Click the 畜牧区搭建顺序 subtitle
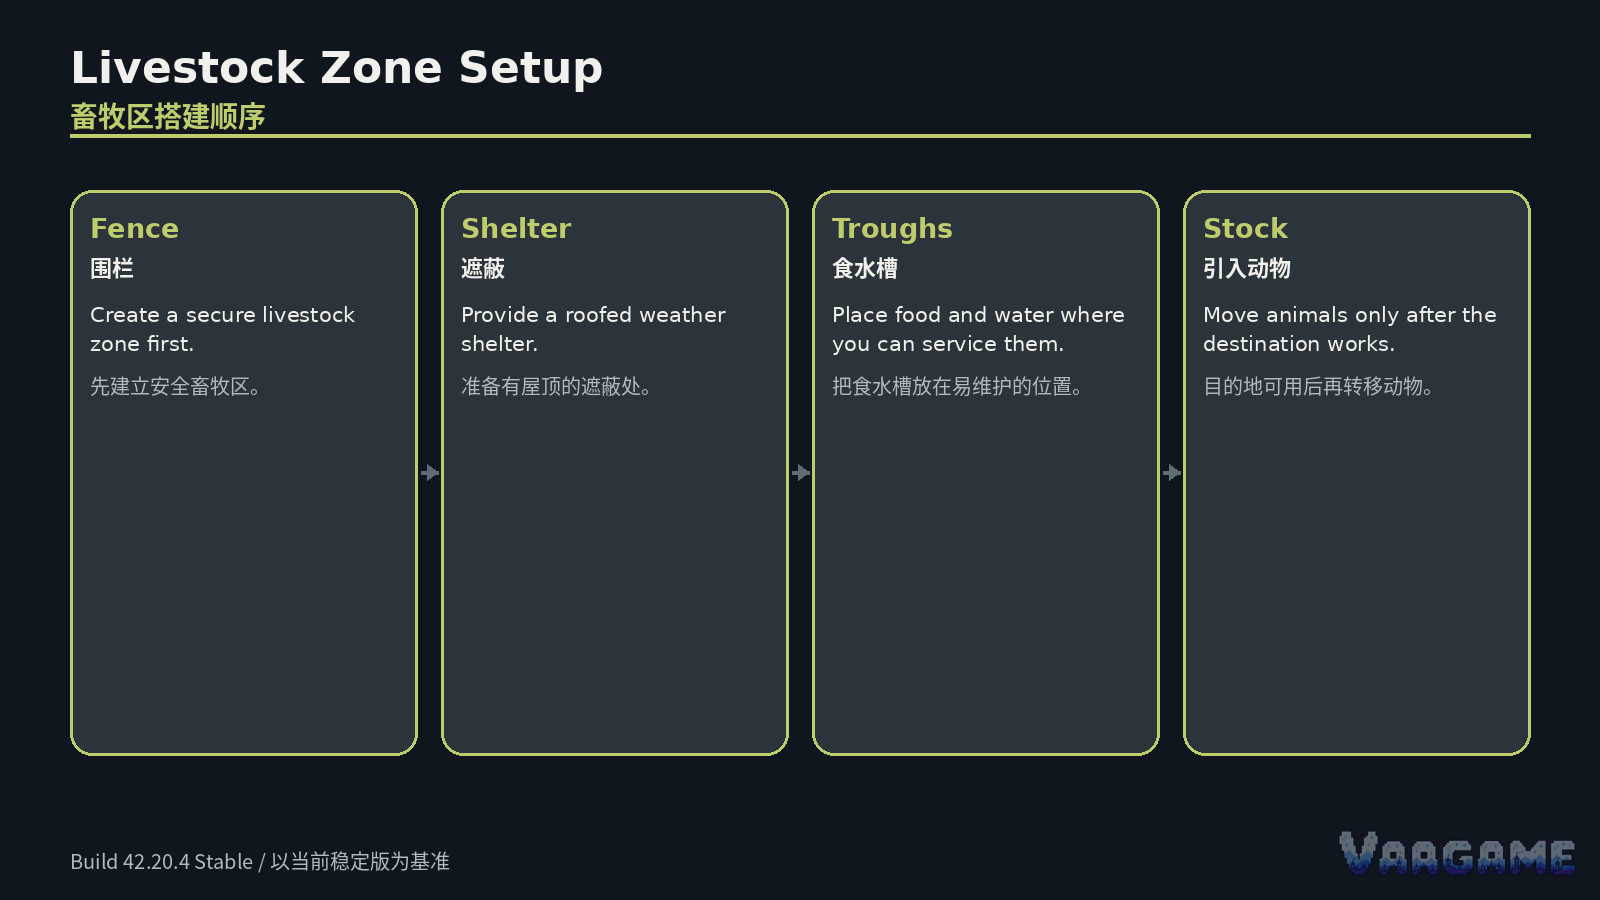This screenshot has width=1600, height=900. coord(168,117)
